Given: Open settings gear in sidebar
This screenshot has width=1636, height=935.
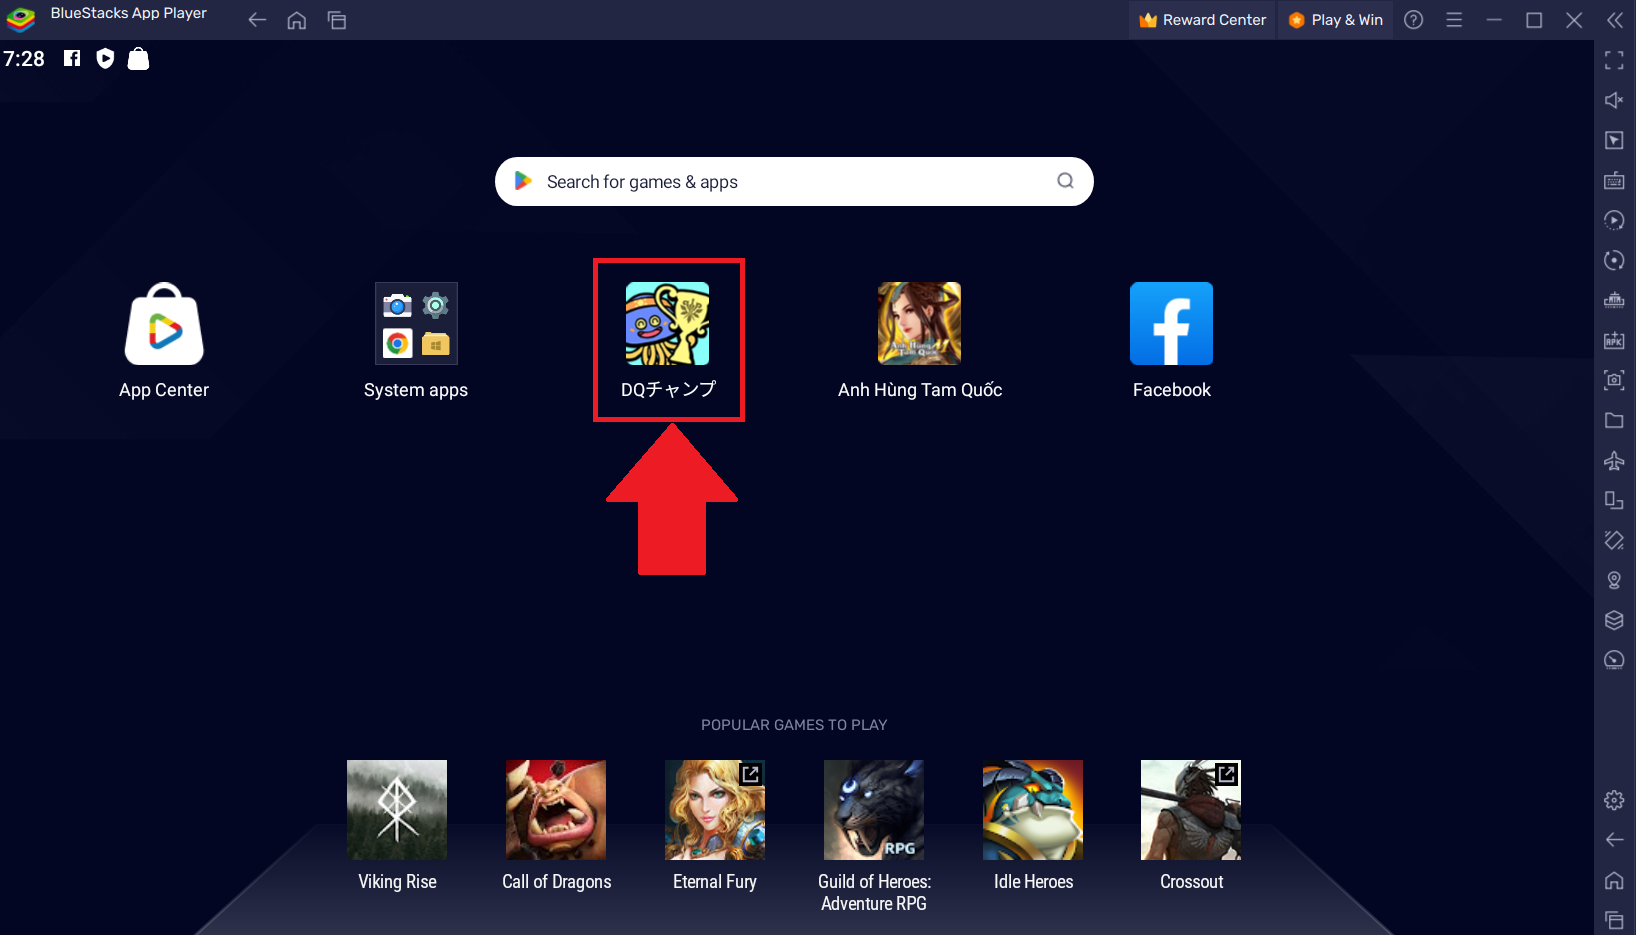Looking at the screenshot, I should point(1614,800).
